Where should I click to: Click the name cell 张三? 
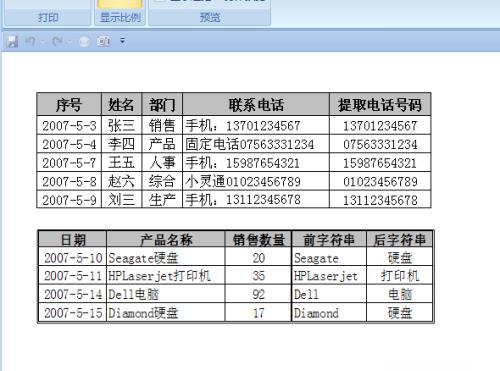tap(122, 125)
